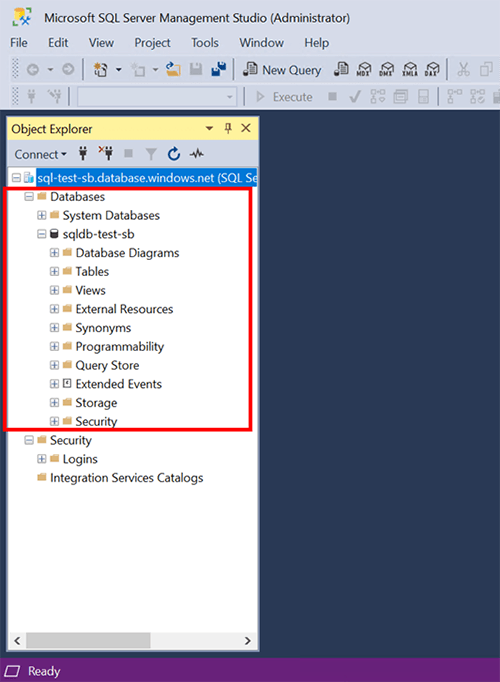
Task: Click the Ready status bar text
Action: click(44, 671)
